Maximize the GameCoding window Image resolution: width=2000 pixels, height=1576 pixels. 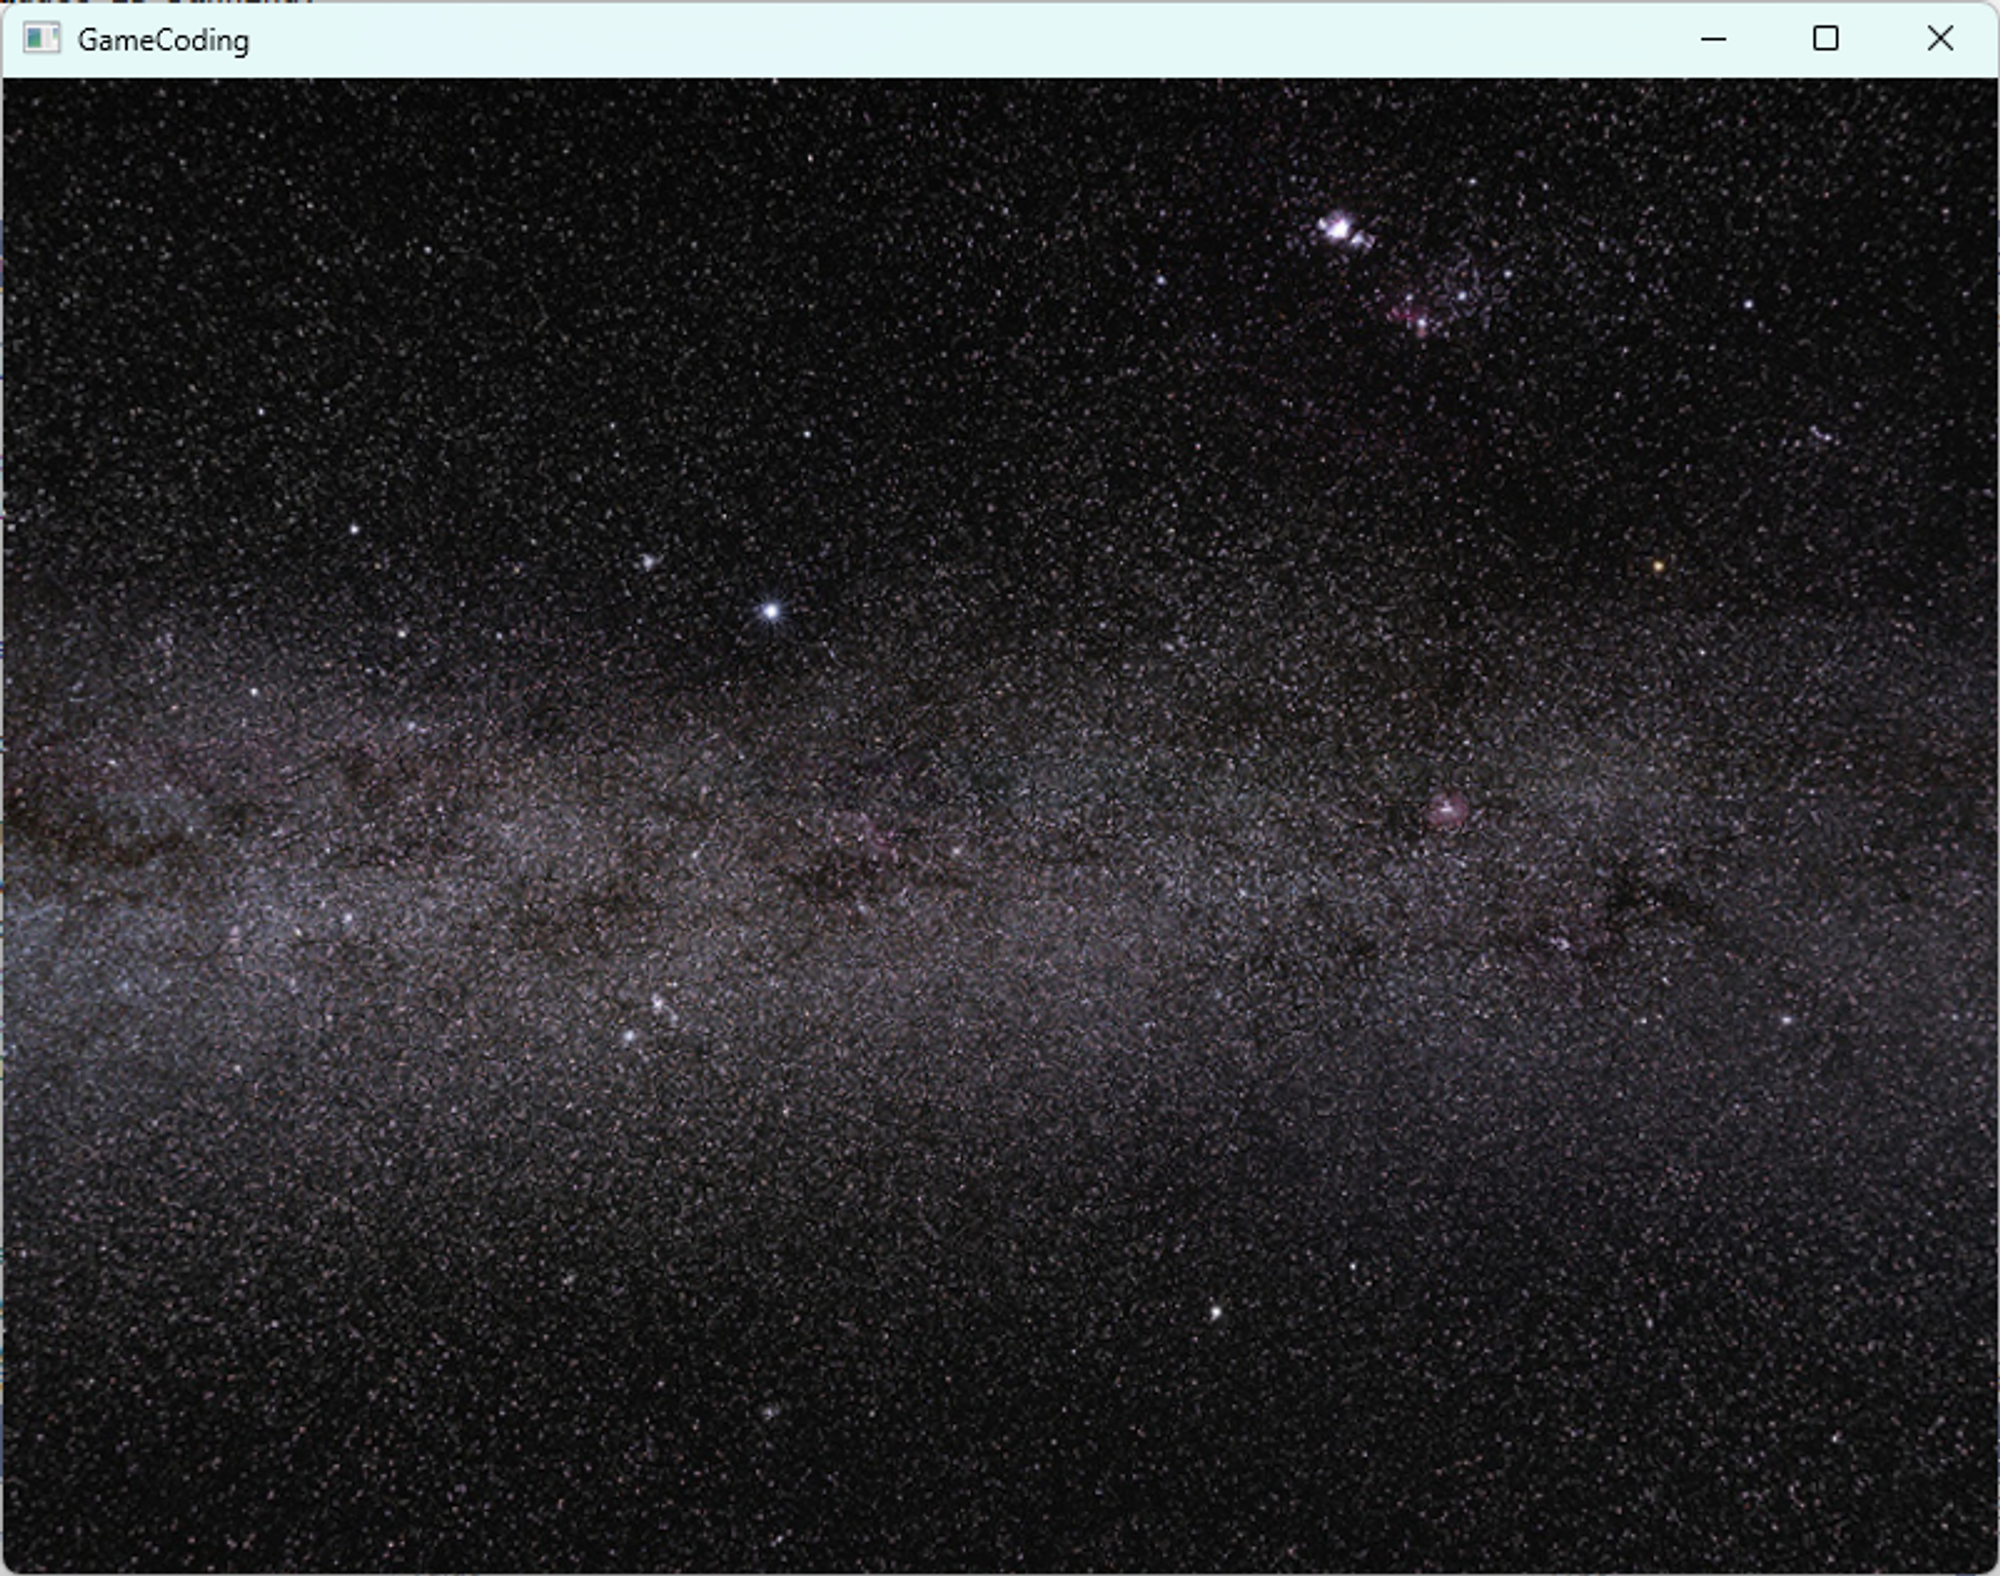(x=1825, y=39)
